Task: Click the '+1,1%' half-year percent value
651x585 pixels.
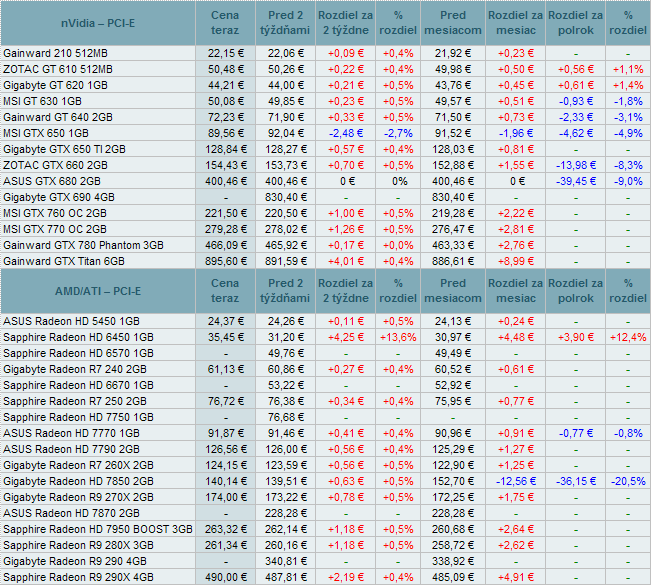Action: [x=628, y=69]
